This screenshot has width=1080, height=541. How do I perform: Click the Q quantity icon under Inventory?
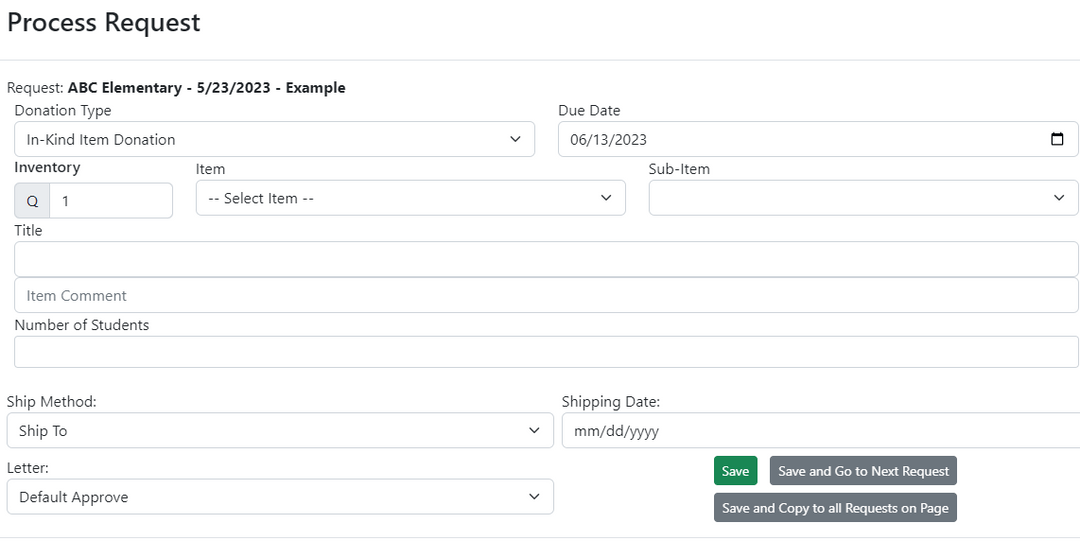32,201
